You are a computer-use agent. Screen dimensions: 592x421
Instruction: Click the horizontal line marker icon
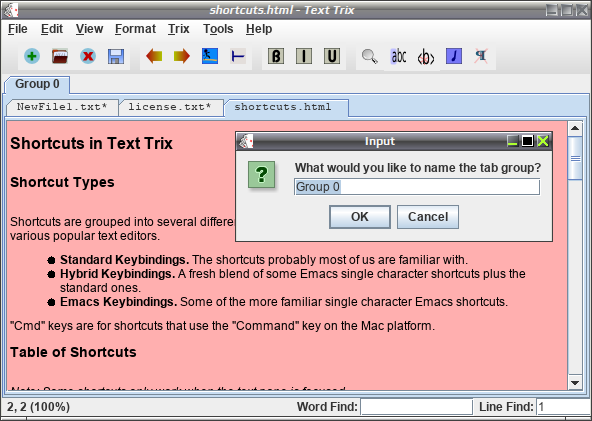(238, 56)
